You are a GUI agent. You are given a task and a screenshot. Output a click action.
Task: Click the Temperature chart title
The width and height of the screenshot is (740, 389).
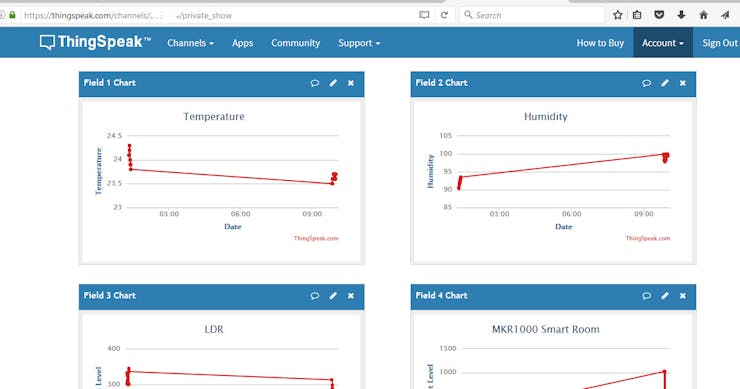click(x=214, y=117)
